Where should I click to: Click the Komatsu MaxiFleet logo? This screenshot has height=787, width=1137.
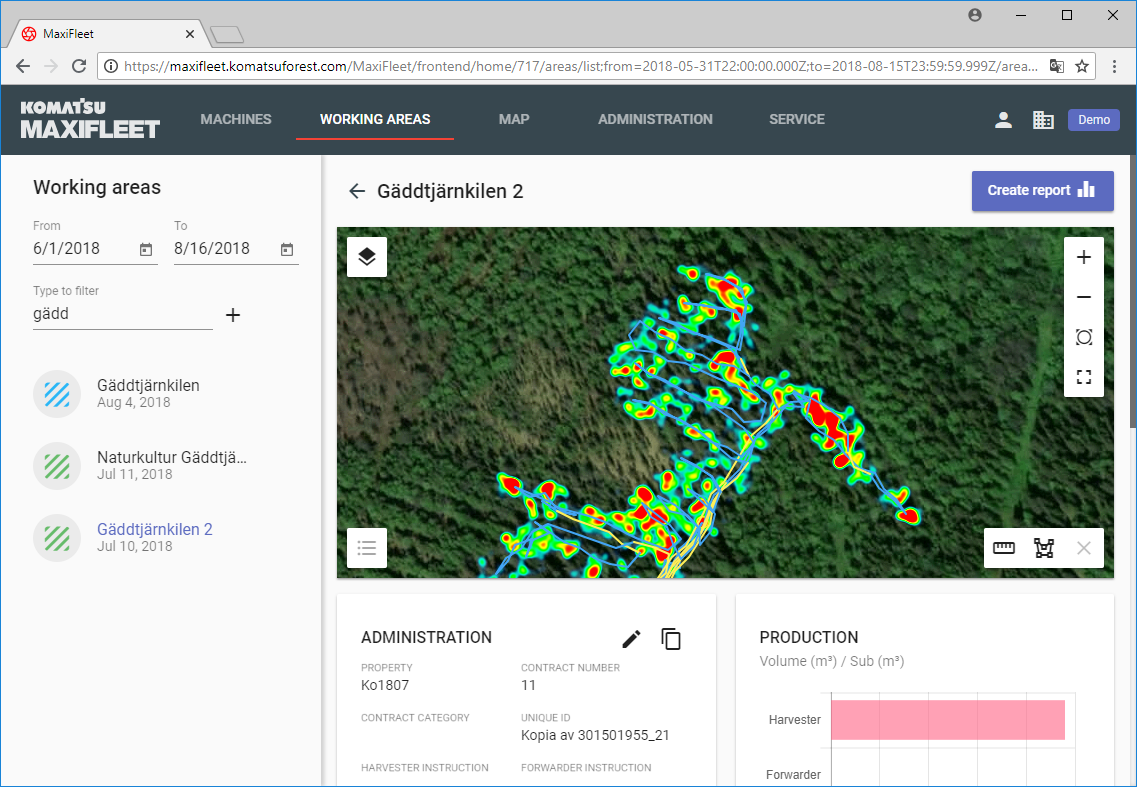pyautogui.click(x=90, y=119)
